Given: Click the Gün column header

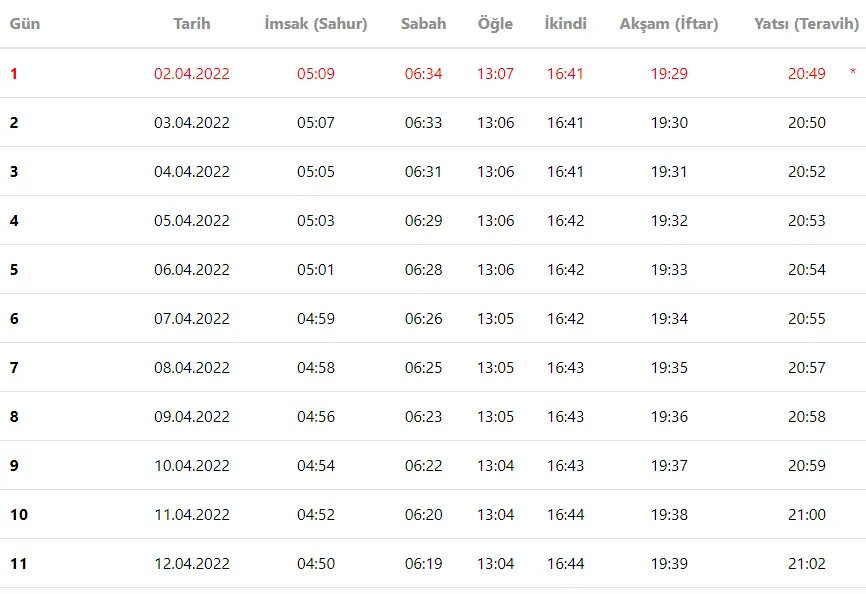Looking at the screenshot, I should point(25,24).
